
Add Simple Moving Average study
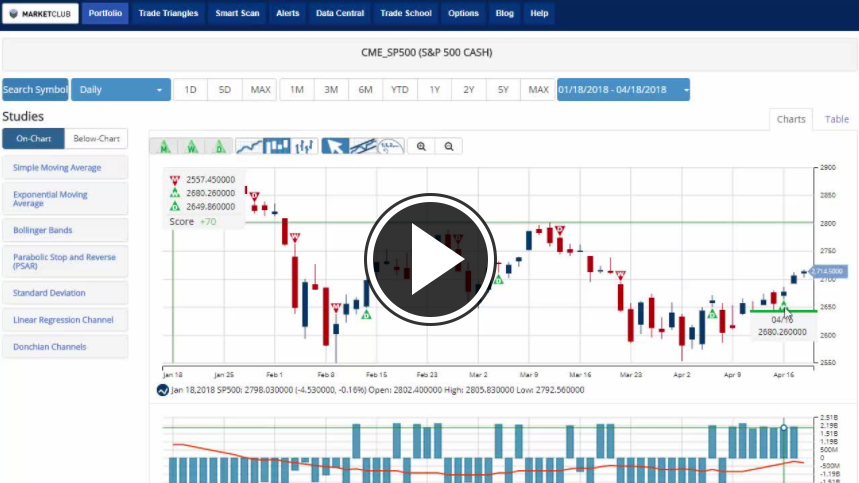click(x=65, y=168)
